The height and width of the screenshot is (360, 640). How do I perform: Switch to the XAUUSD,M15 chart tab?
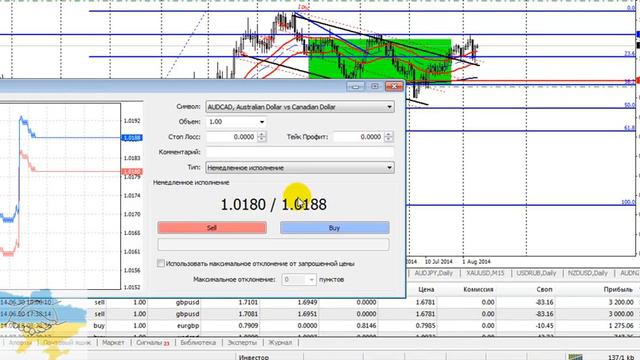coord(485,273)
